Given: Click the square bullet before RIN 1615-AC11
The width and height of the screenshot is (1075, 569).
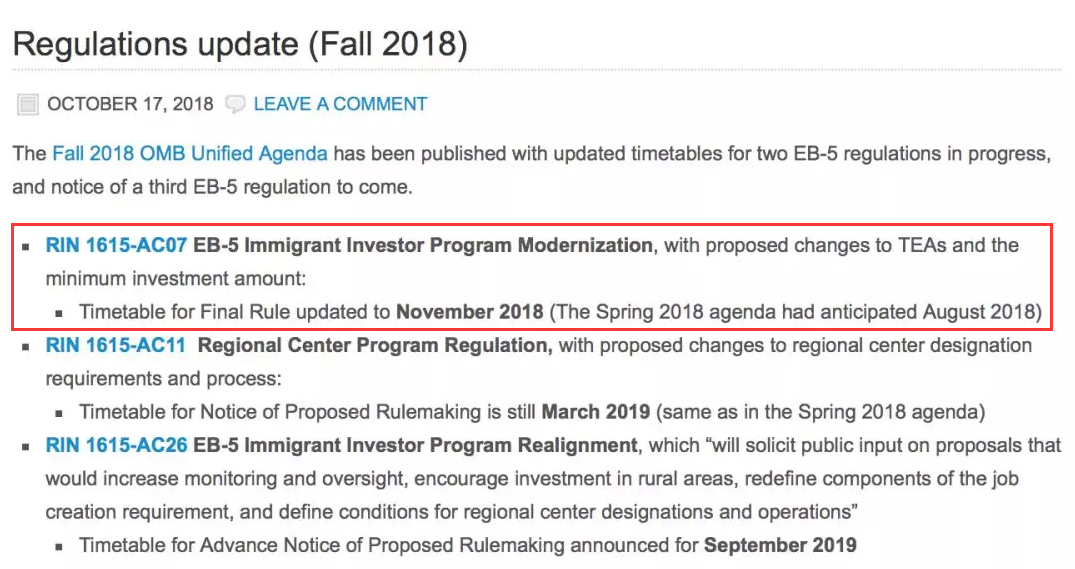Looking at the screenshot, I should click(x=26, y=346).
